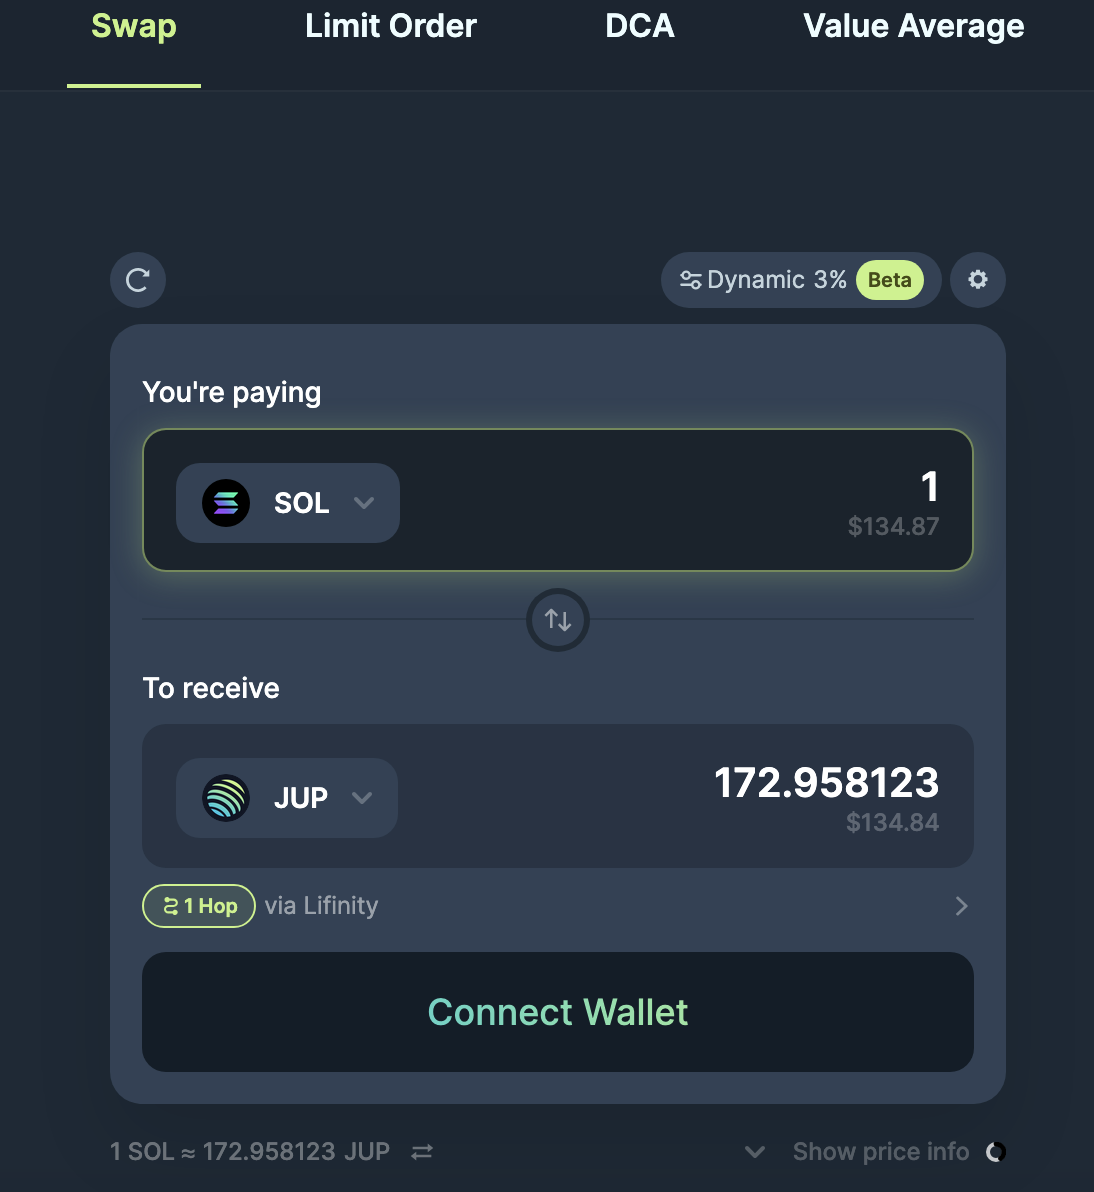Open the JUP token dropdown
Image resolution: width=1094 pixels, height=1192 pixels.
[x=362, y=798]
